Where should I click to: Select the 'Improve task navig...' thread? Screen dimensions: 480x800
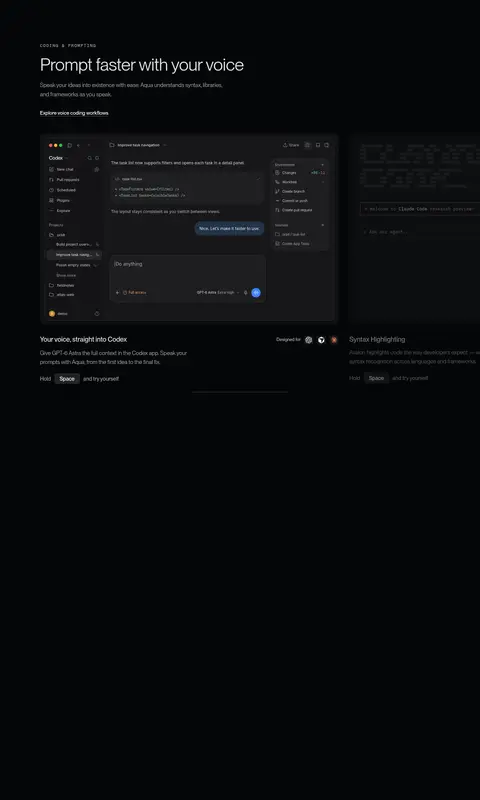pyautogui.click(x=74, y=255)
